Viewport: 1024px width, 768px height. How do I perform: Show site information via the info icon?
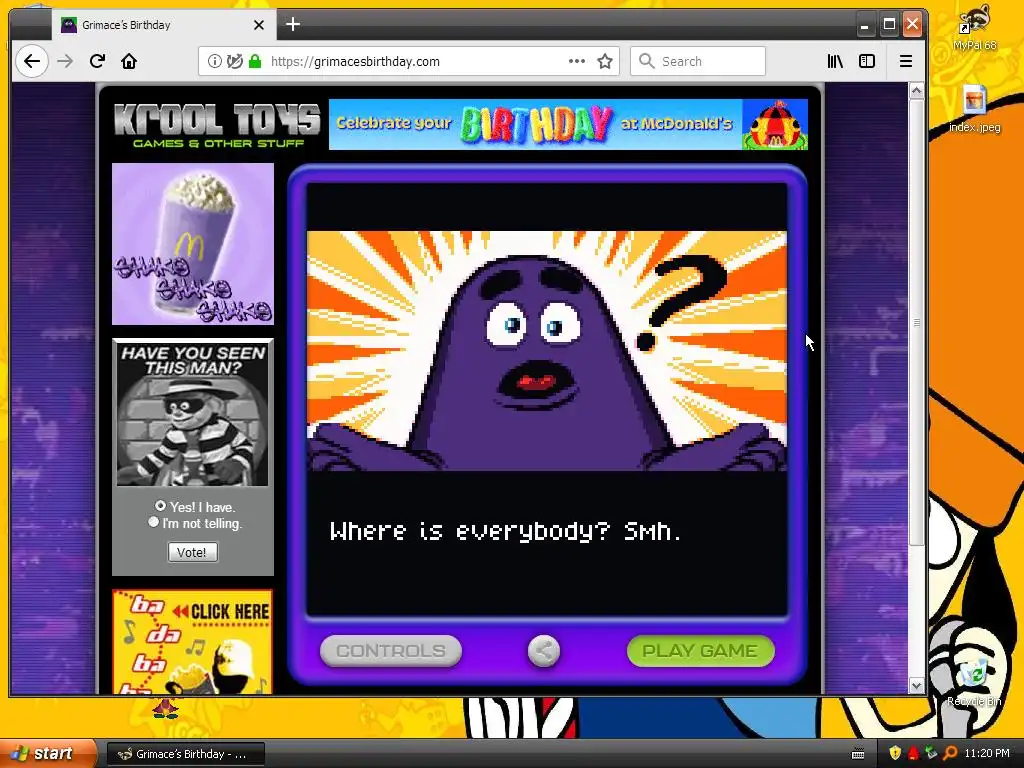click(214, 61)
